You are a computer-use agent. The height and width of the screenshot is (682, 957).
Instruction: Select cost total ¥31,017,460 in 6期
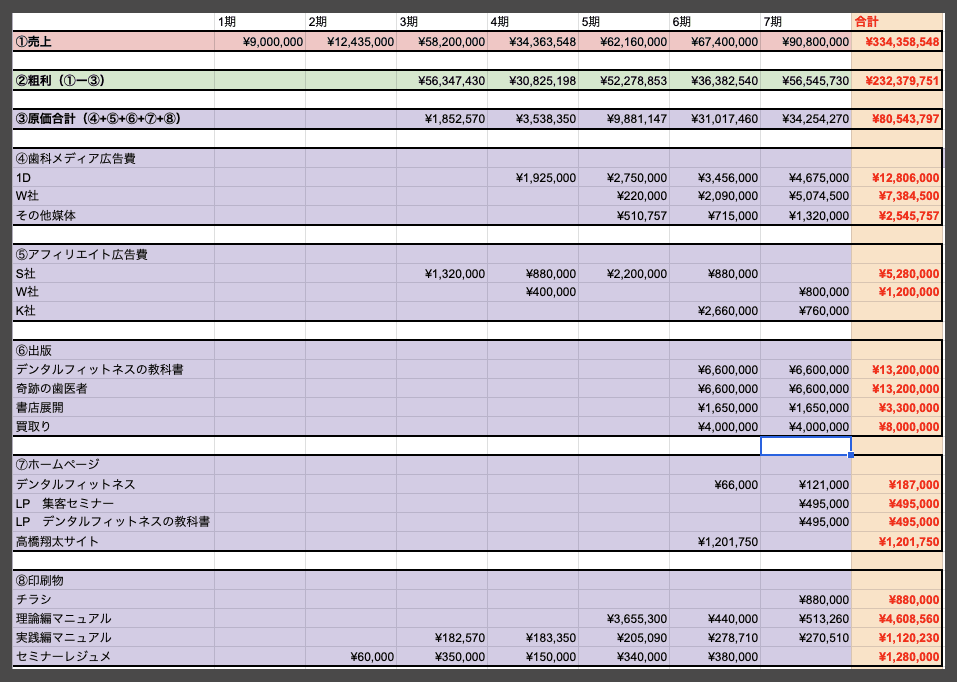[x=715, y=118]
